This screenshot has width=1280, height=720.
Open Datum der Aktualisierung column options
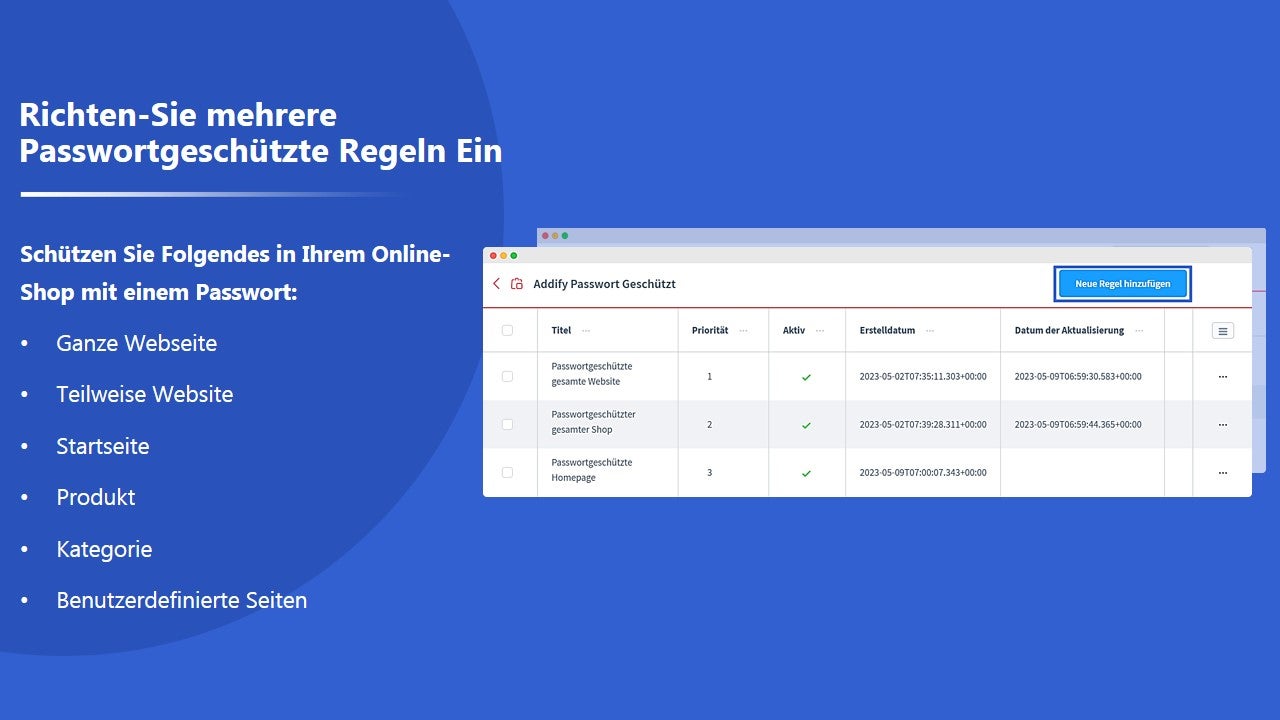[1139, 331]
